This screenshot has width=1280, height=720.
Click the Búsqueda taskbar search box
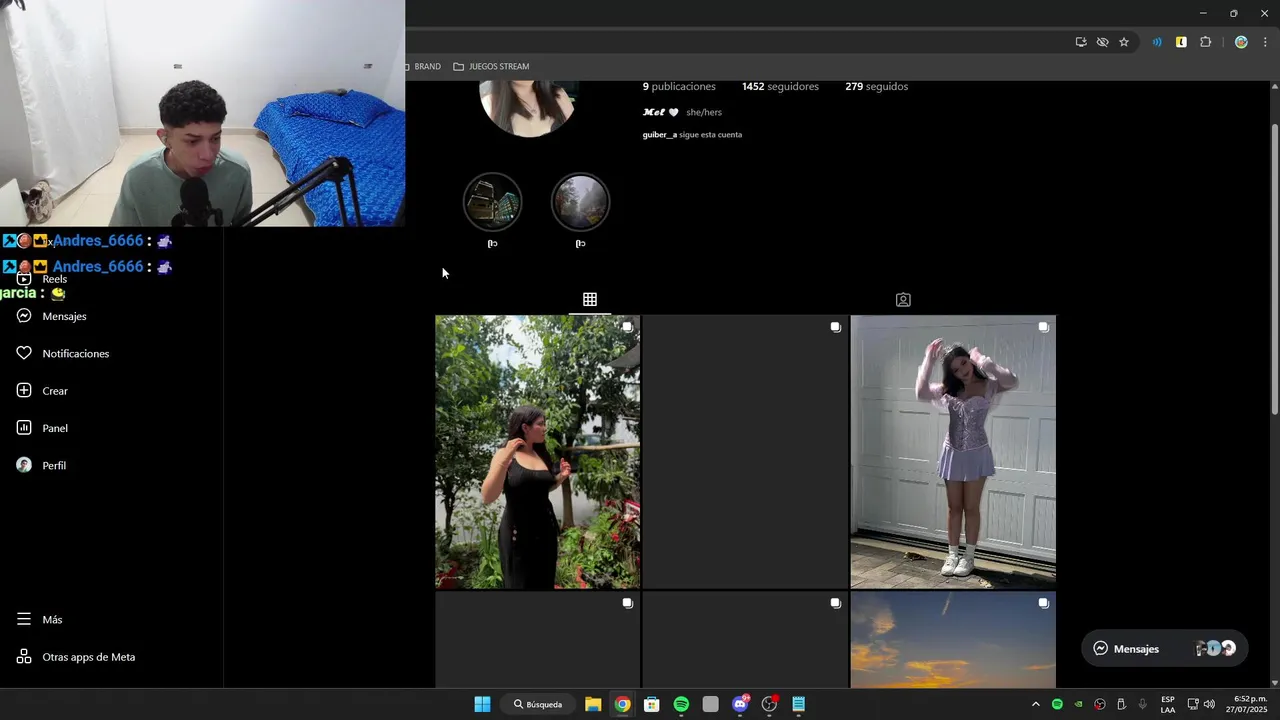pos(538,704)
